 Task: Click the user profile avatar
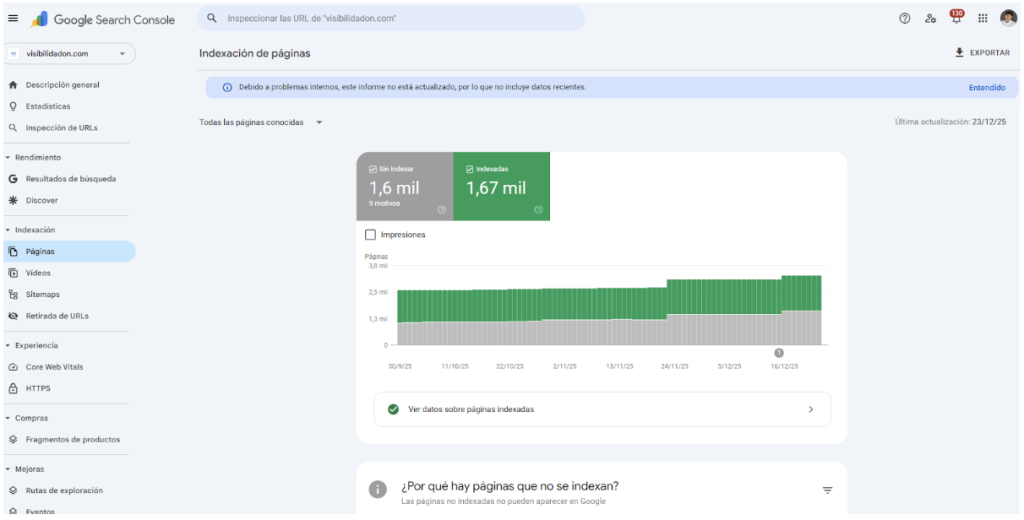[x=1008, y=18]
